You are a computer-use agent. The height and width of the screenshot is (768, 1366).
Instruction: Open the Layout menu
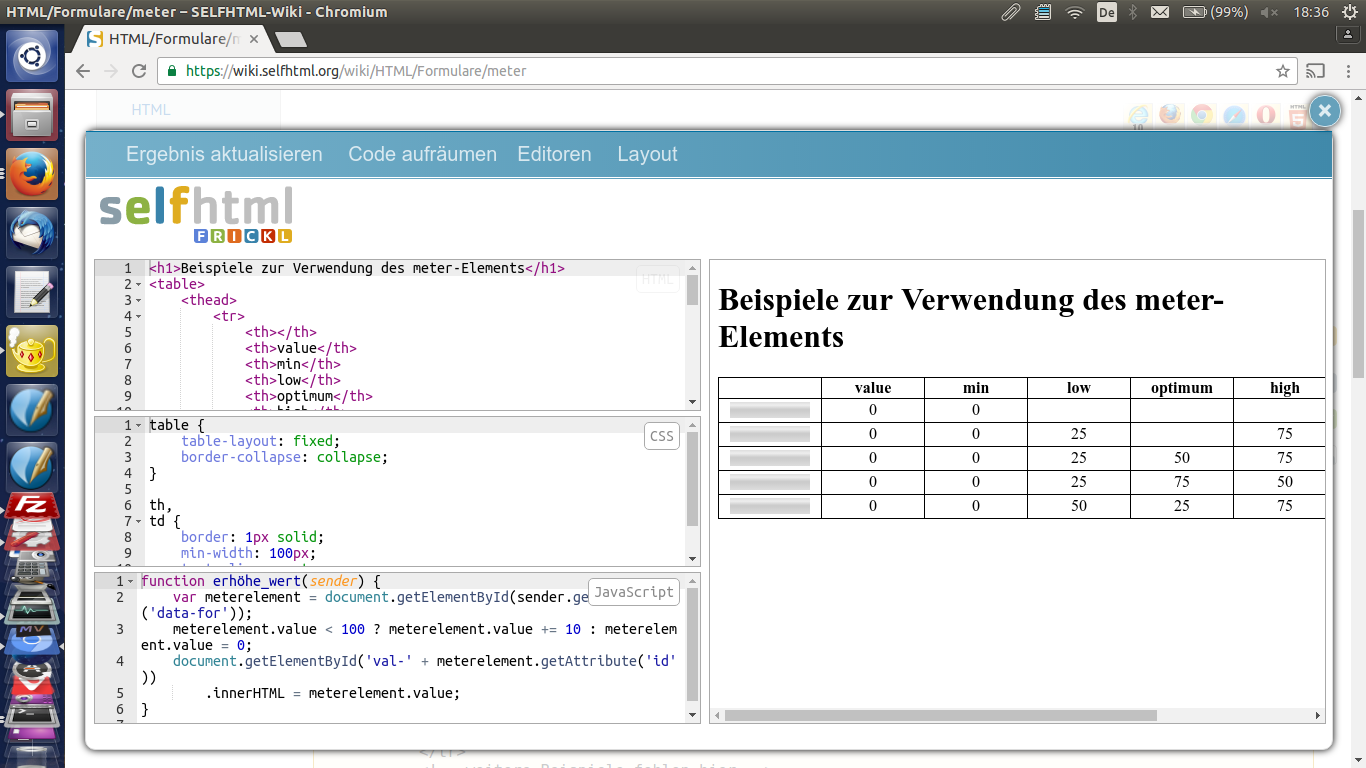pos(647,154)
